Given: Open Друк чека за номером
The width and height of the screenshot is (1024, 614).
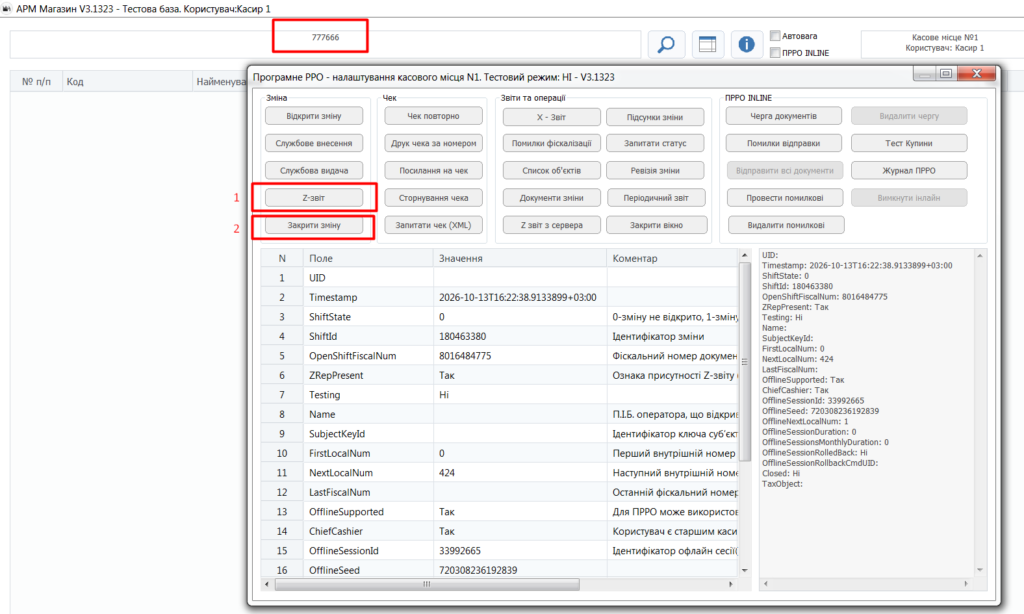Looking at the screenshot, I should pos(434,143).
